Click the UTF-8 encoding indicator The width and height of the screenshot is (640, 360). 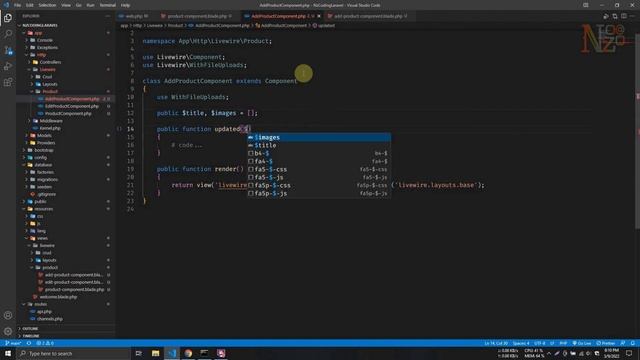(540, 343)
